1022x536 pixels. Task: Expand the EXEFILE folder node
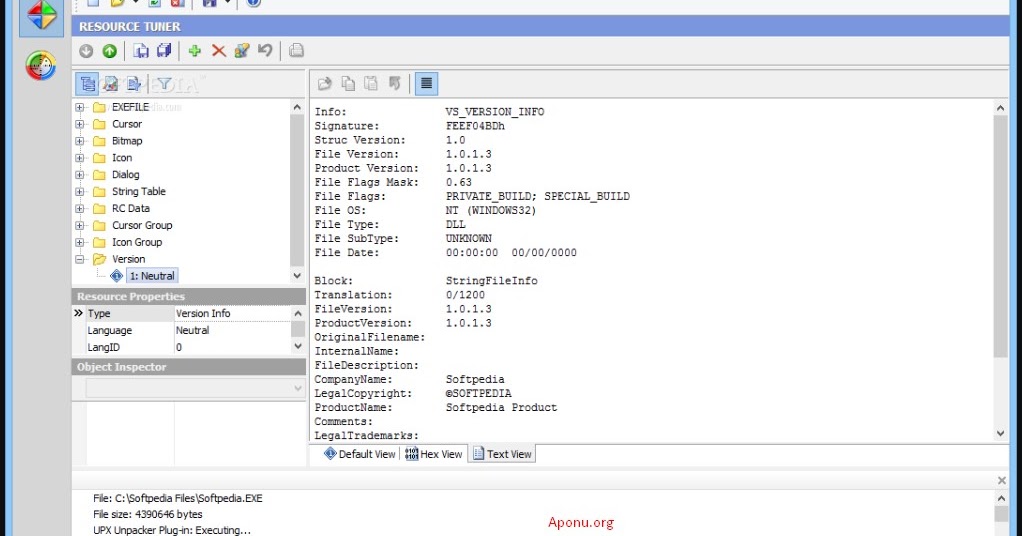[x=80, y=107]
